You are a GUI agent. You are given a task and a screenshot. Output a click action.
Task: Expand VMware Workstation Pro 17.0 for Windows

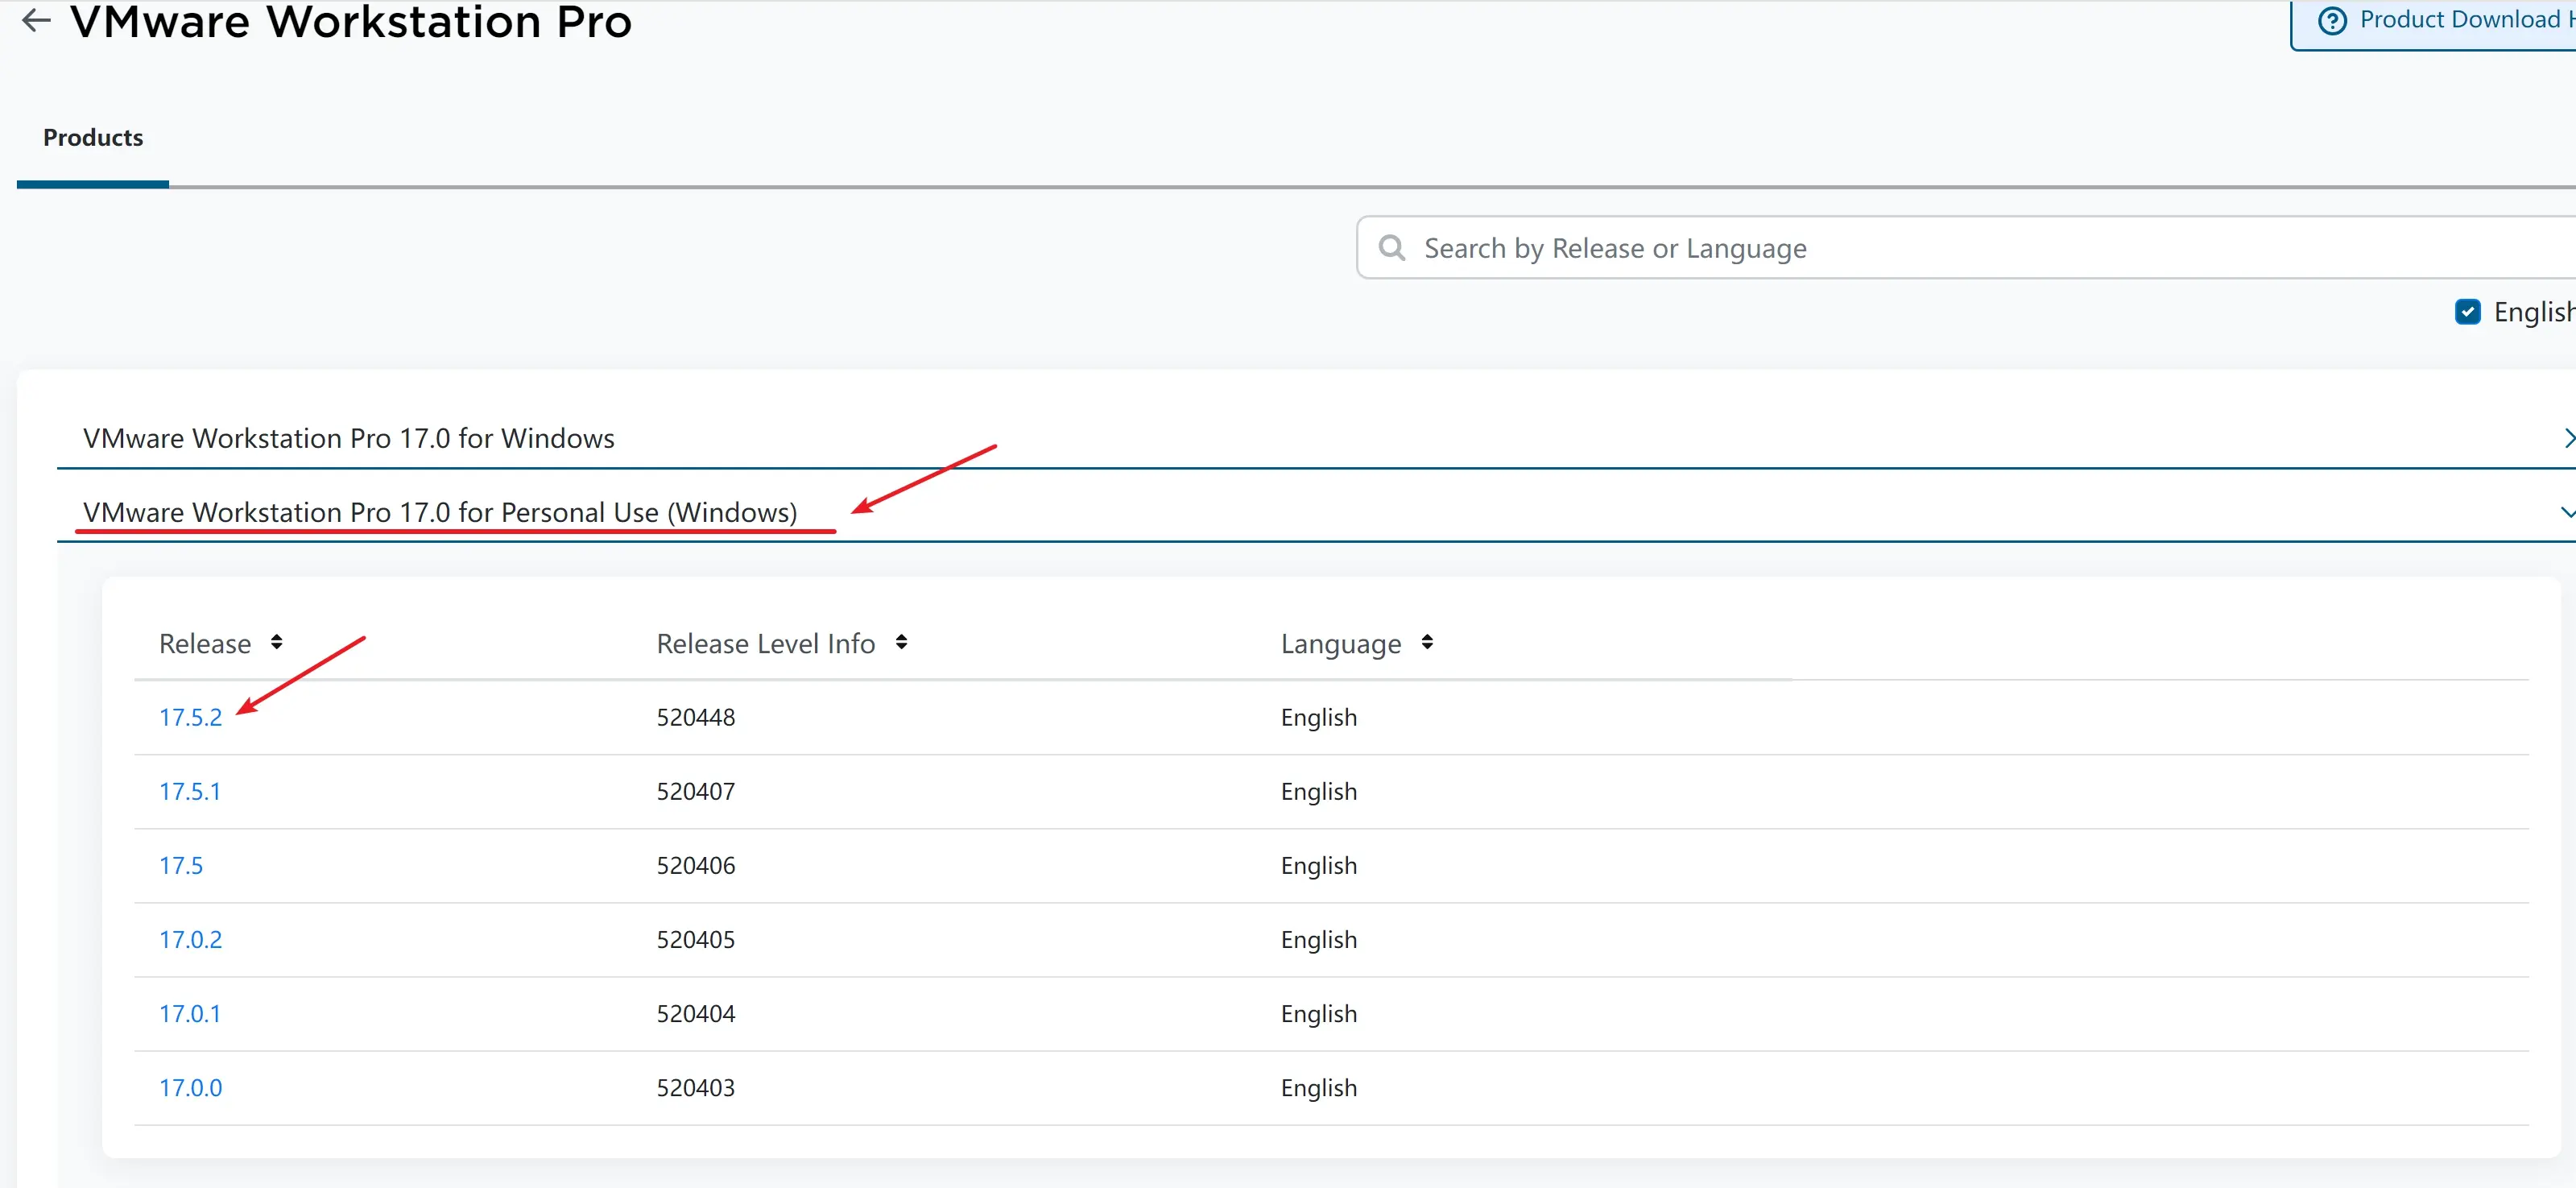(x=348, y=438)
